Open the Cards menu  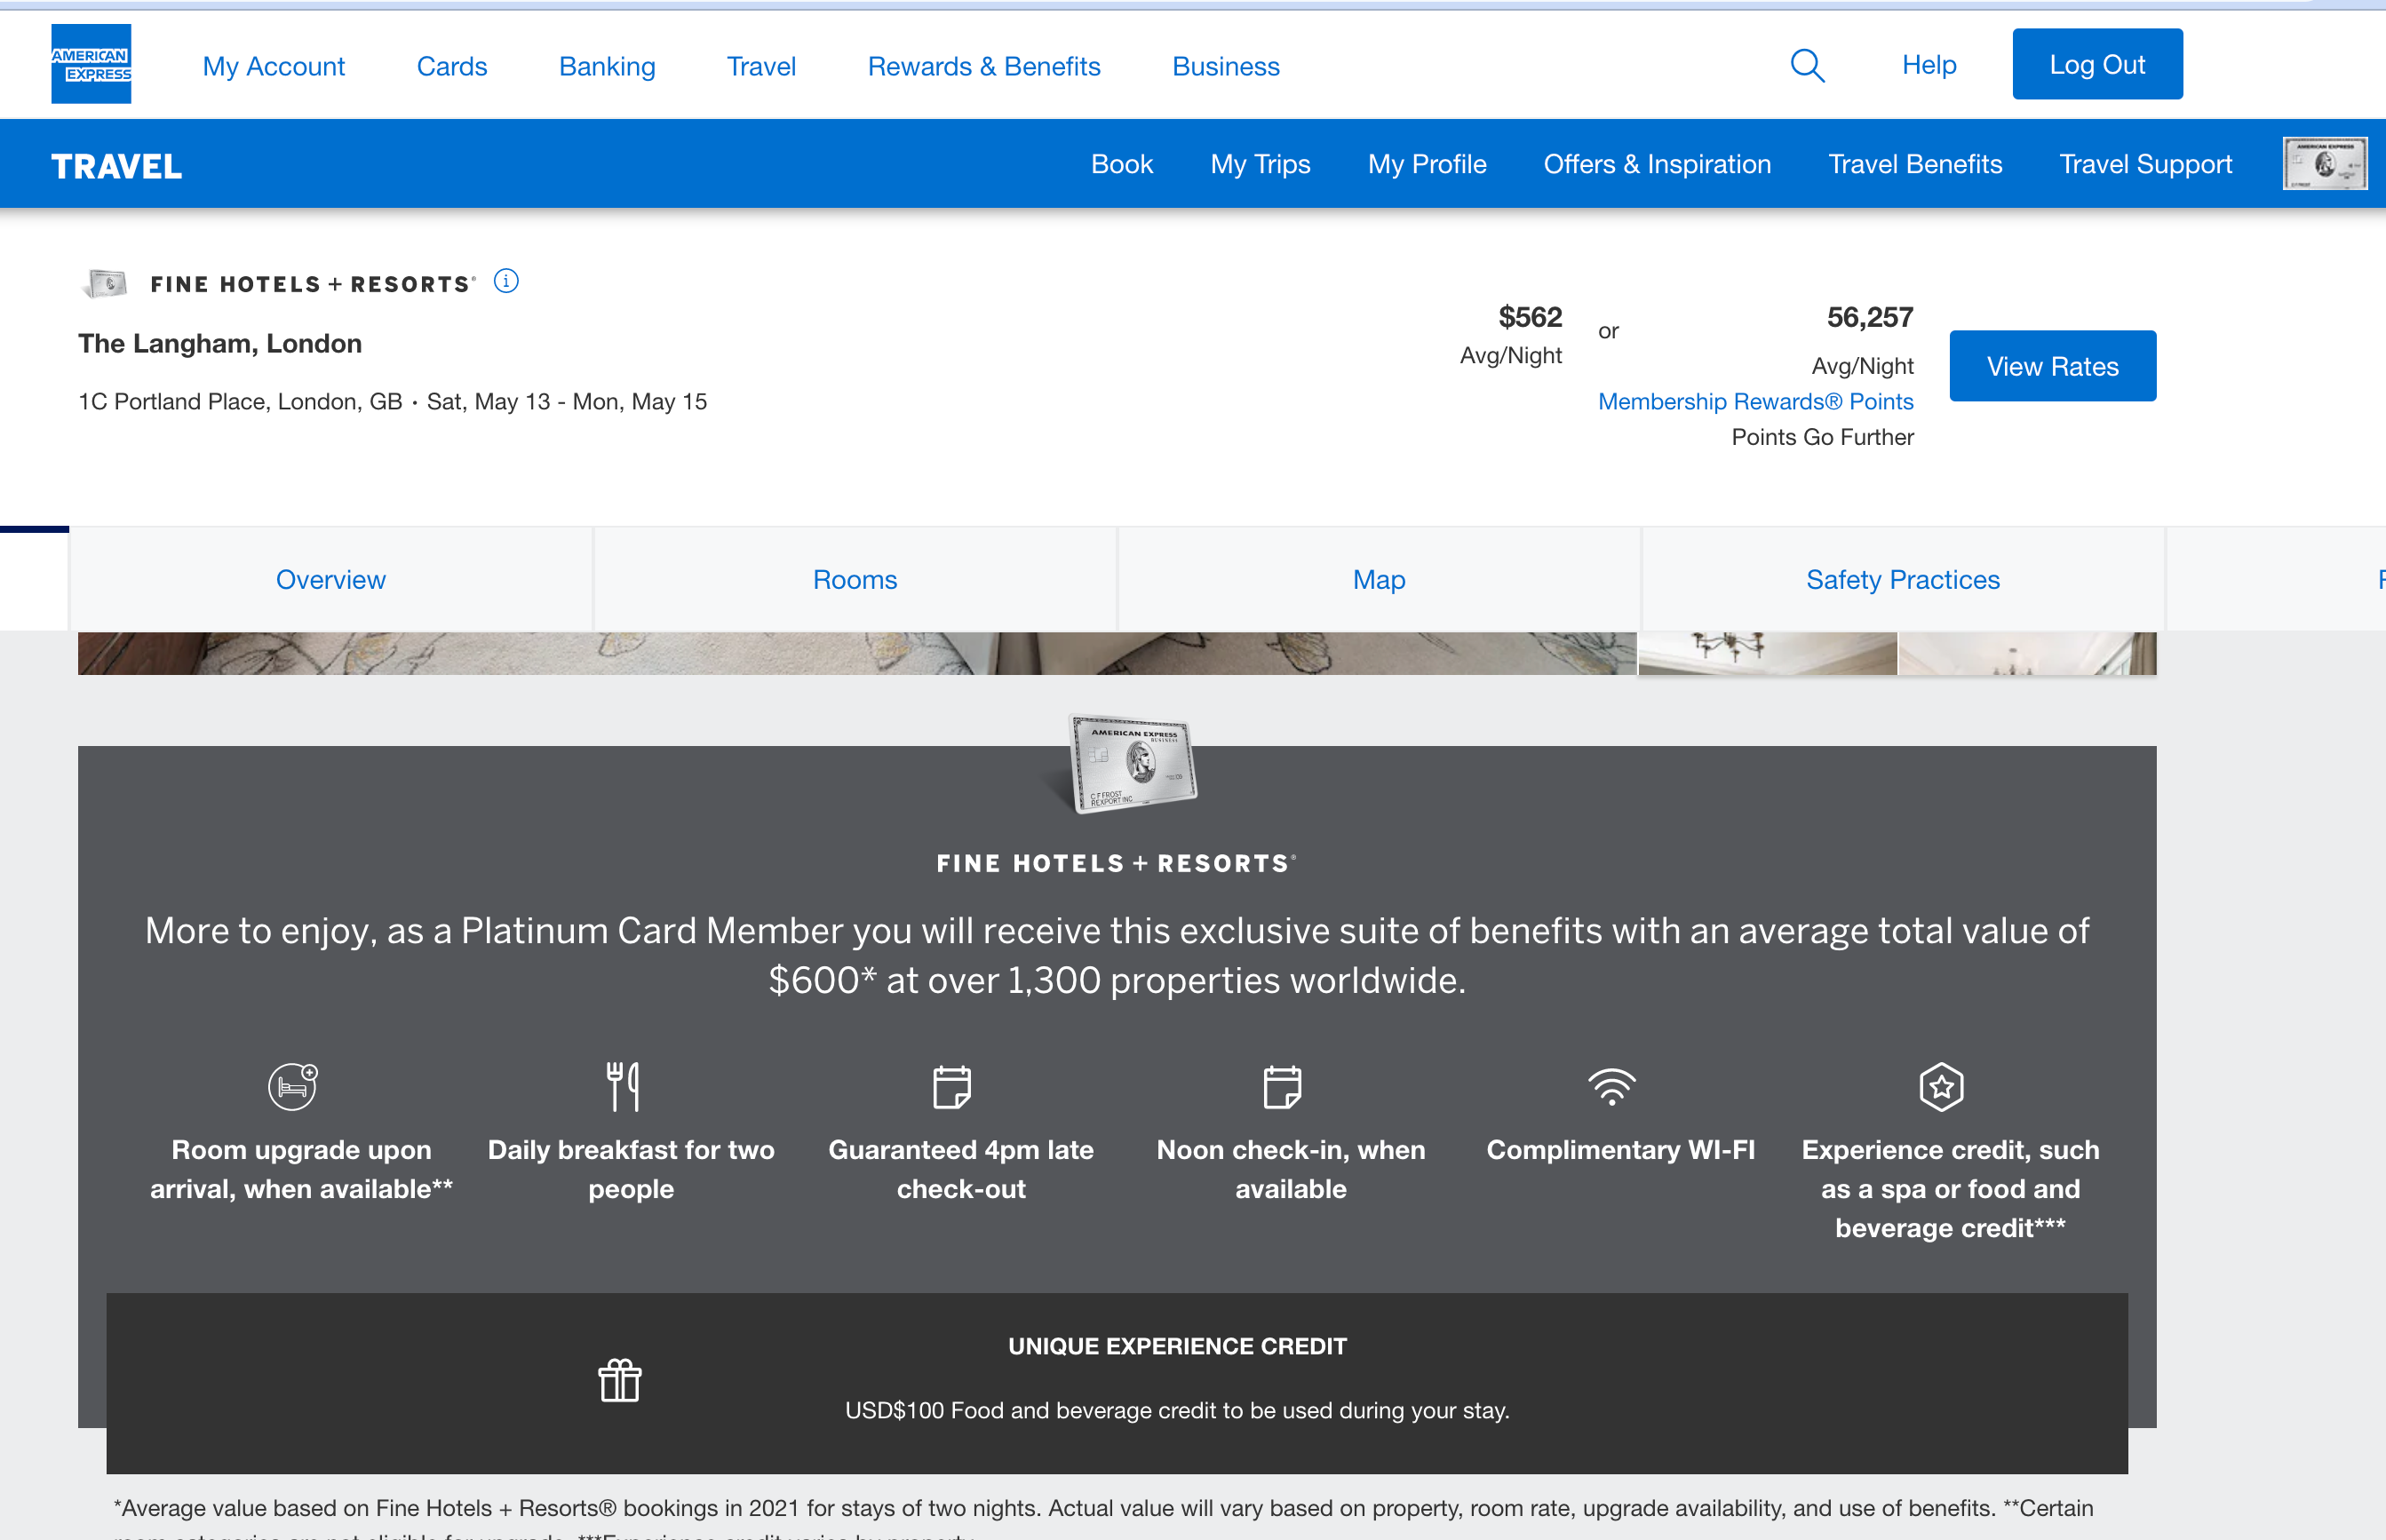pyautogui.click(x=452, y=66)
